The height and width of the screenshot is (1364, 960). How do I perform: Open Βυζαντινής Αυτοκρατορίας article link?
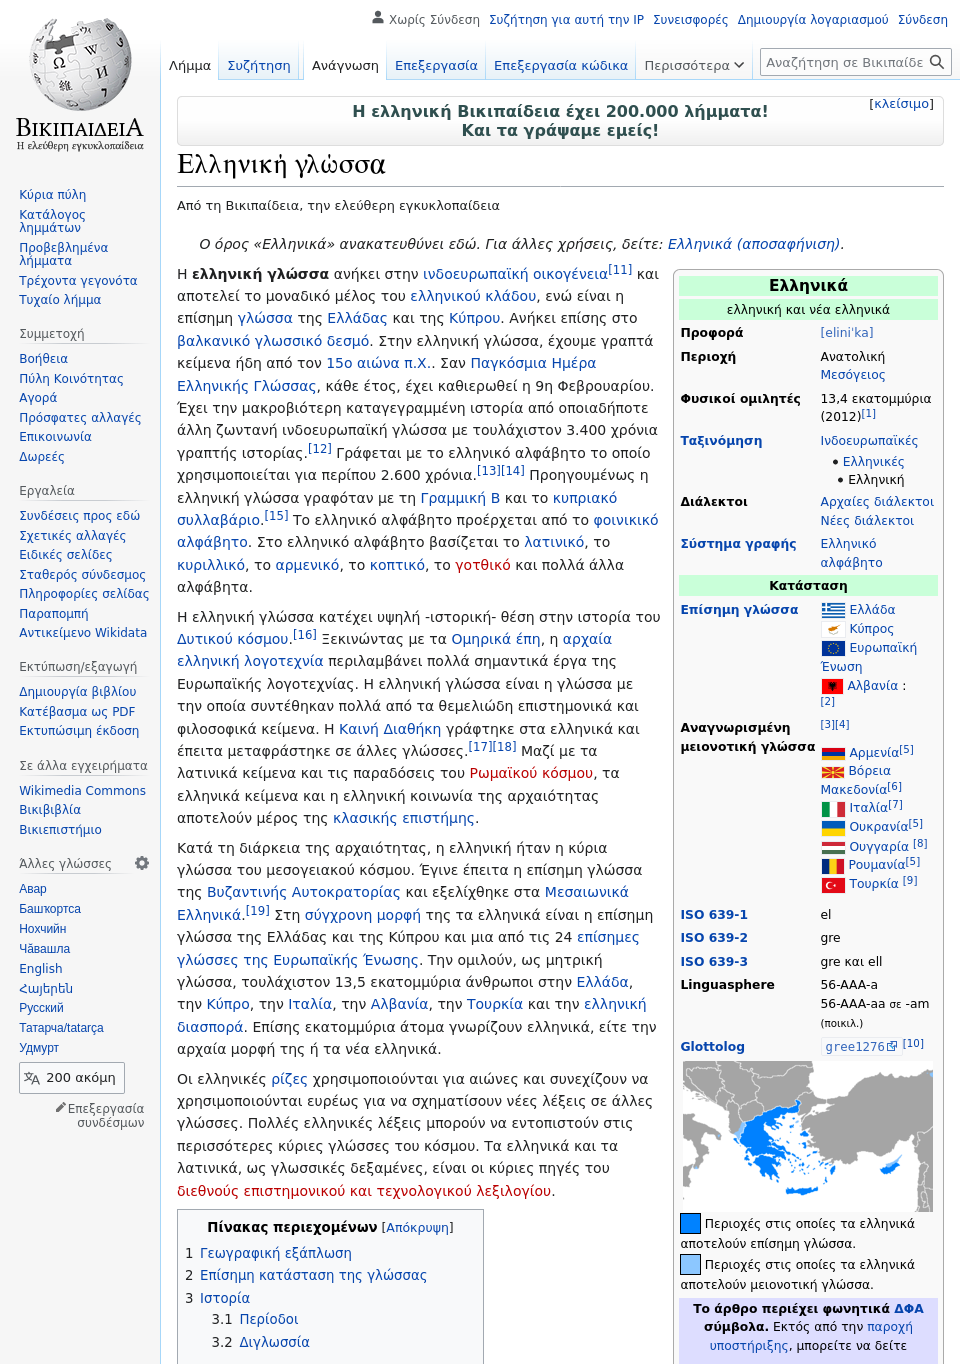tap(303, 892)
